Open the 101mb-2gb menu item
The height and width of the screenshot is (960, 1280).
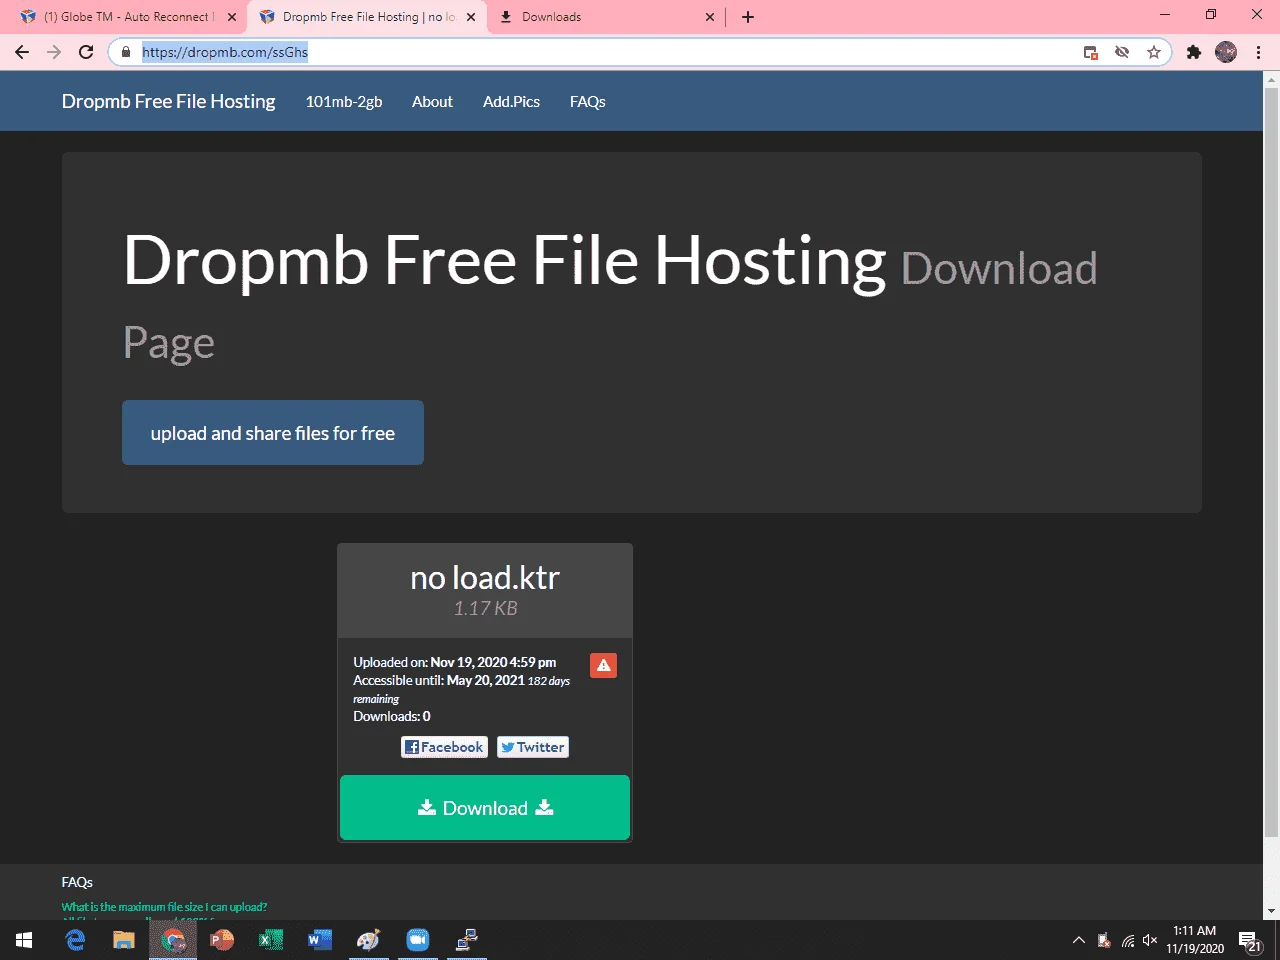click(x=344, y=102)
